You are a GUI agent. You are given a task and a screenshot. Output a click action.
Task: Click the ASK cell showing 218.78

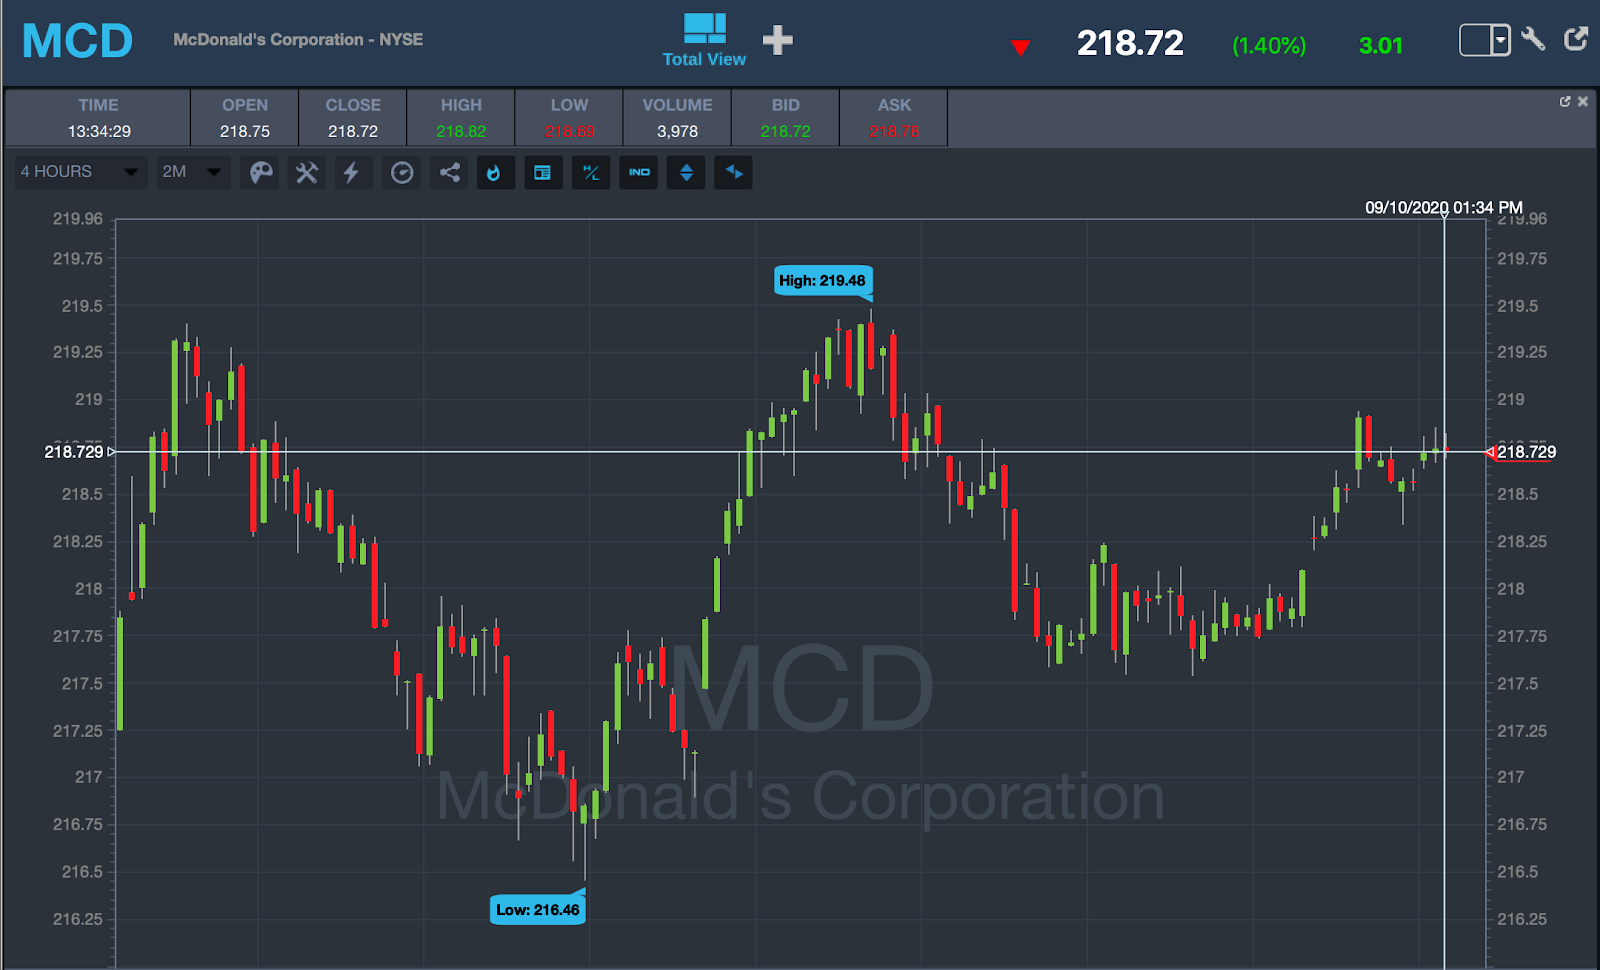(x=894, y=118)
